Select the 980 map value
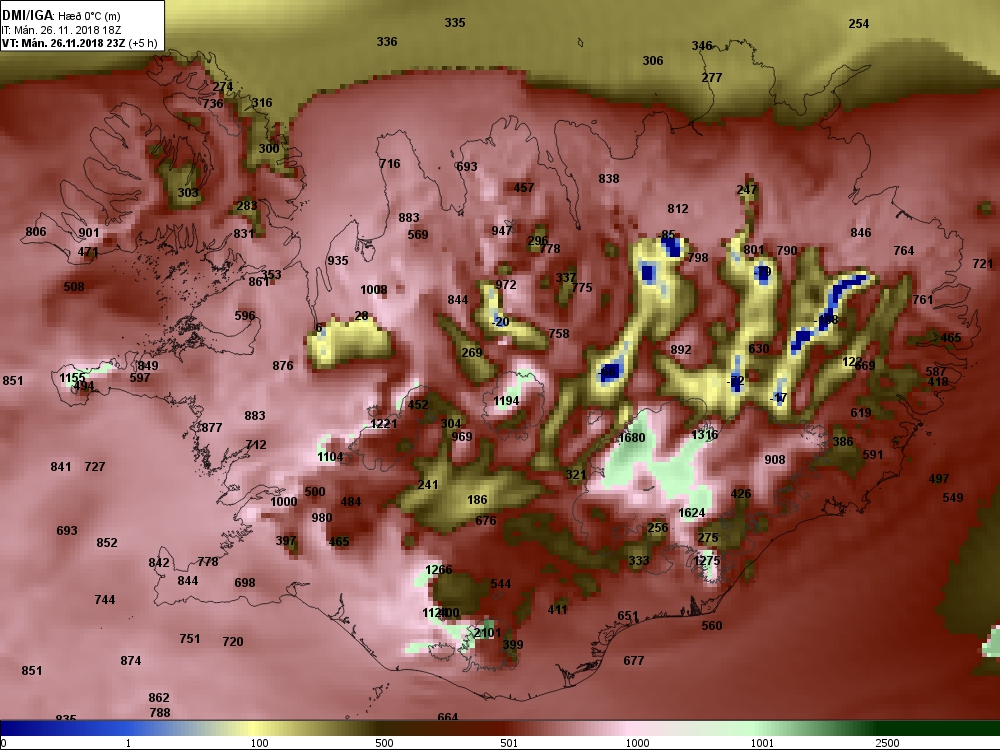The width and height of the screenshot is (1000, 750). pyautogui.click(x=321, y=517)
